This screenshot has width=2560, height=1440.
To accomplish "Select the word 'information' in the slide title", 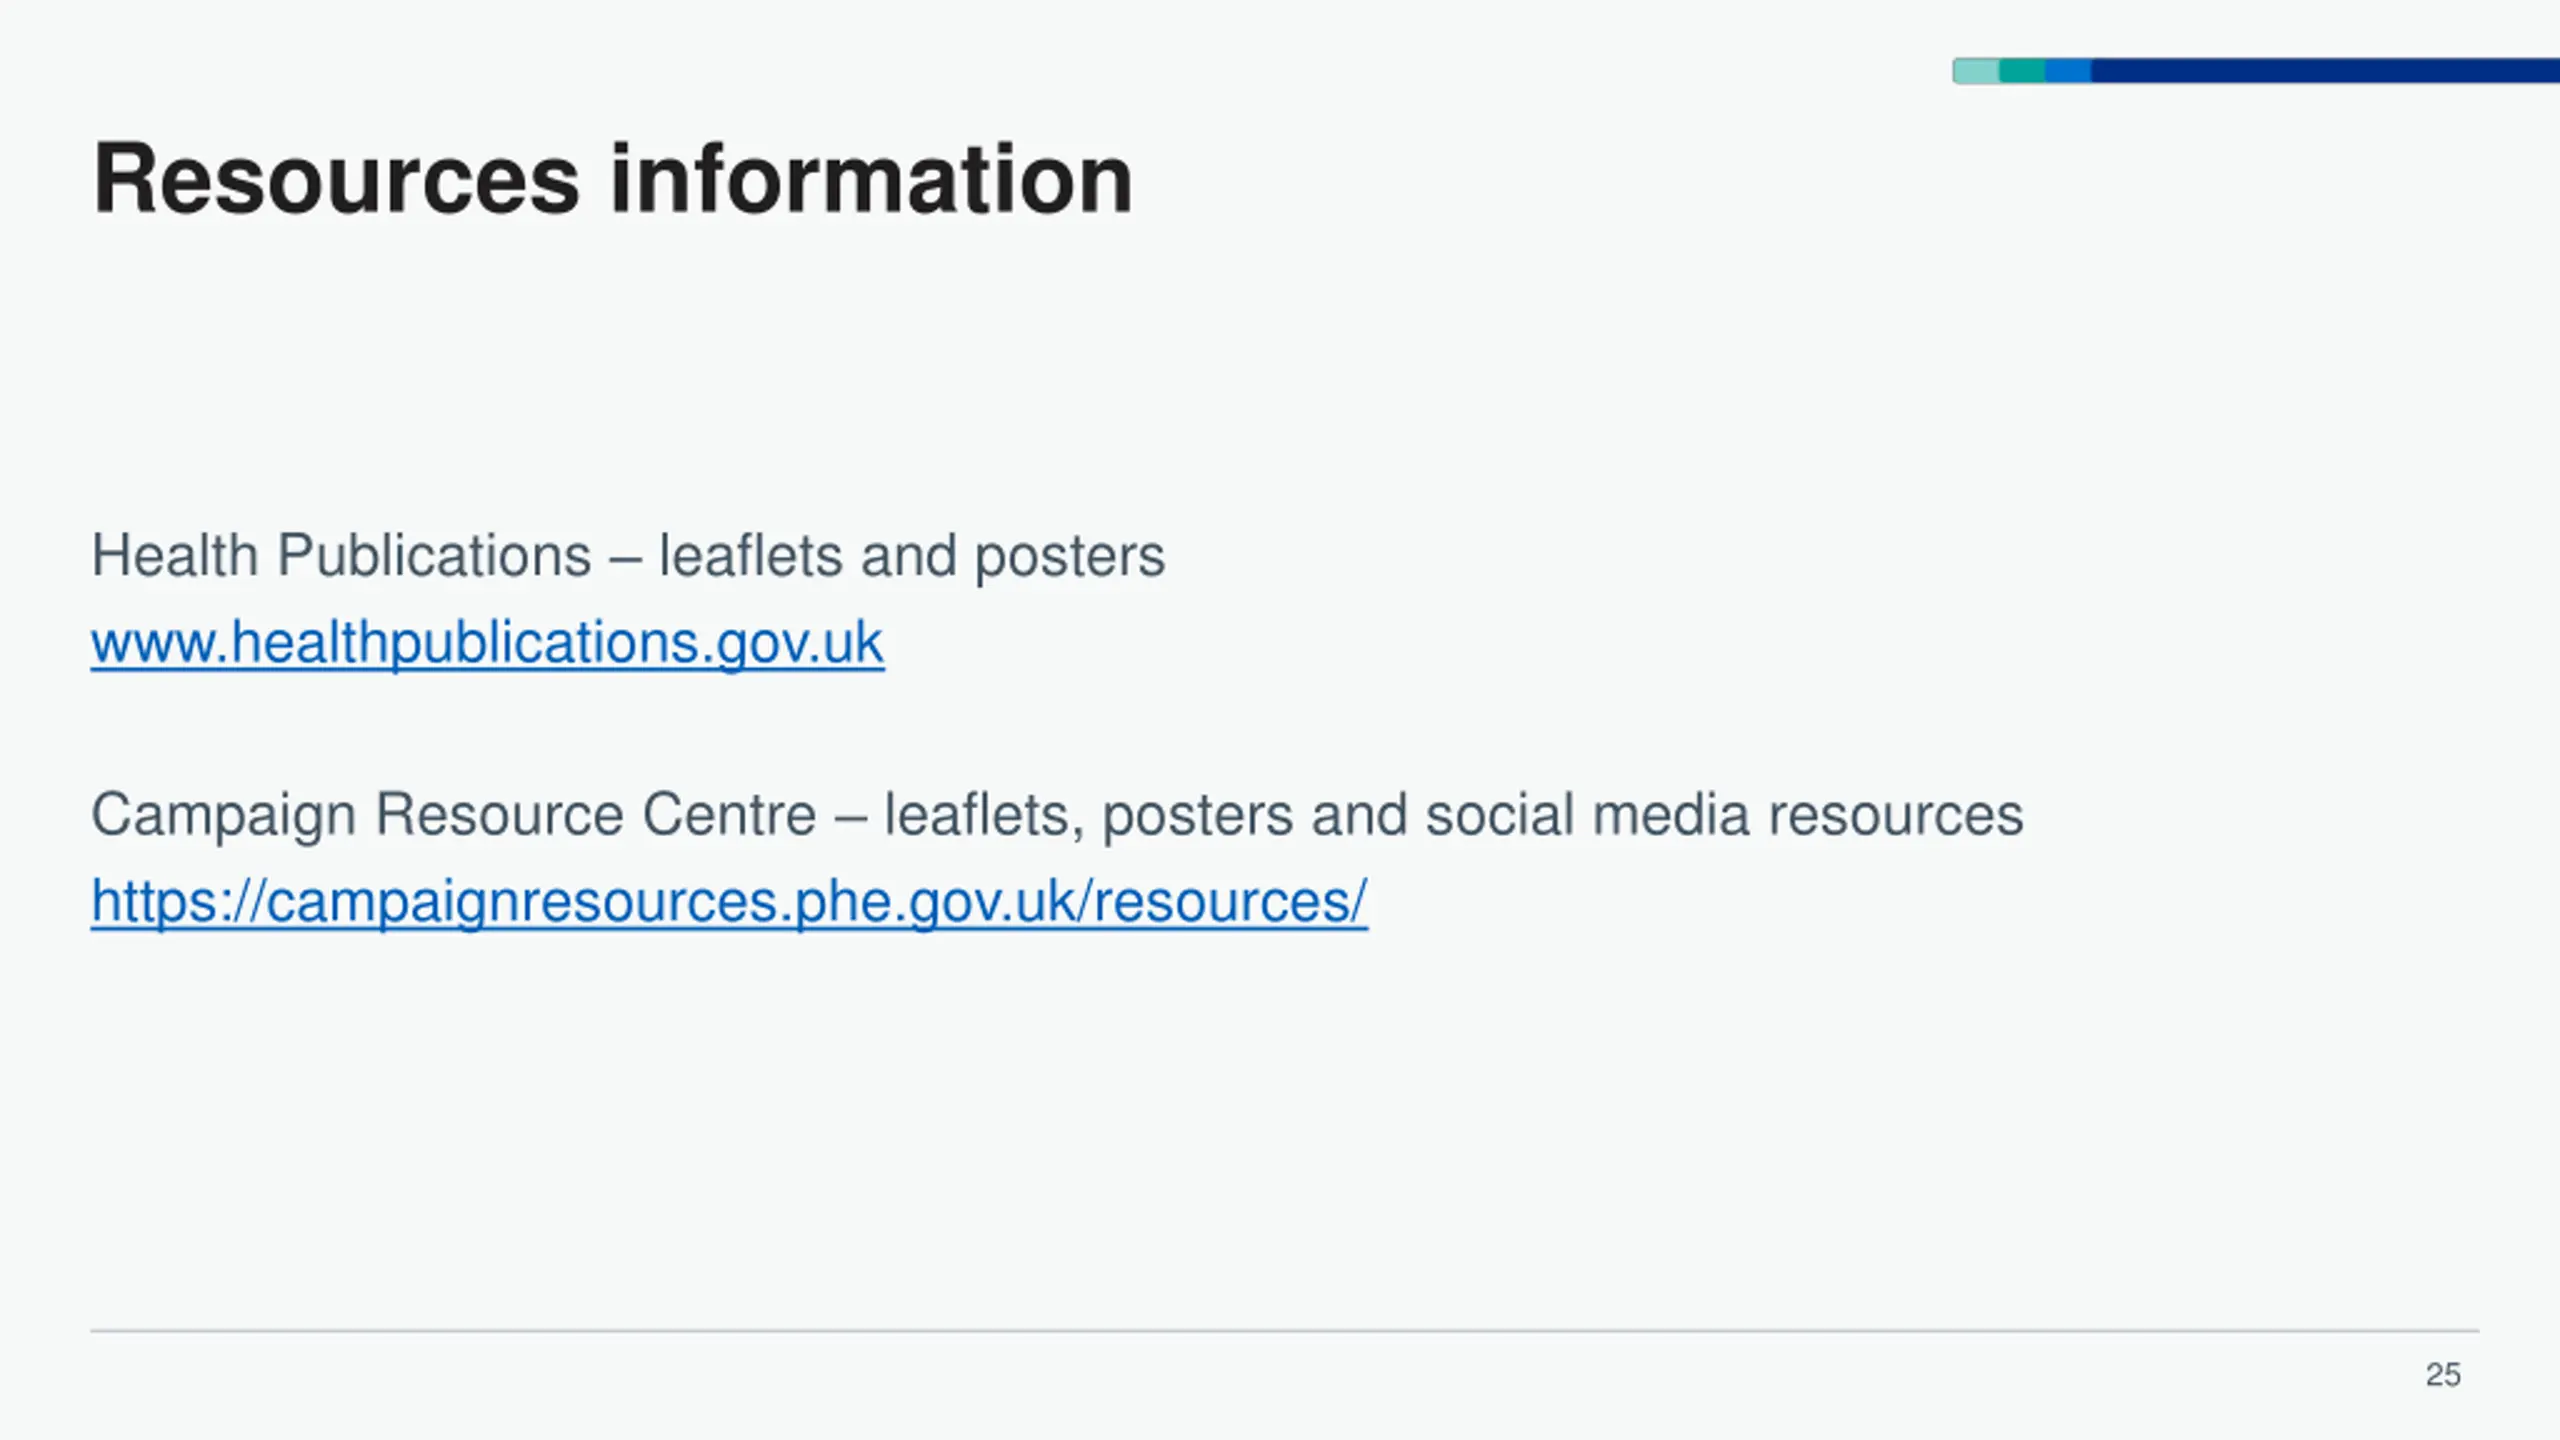I will [870, 180].
